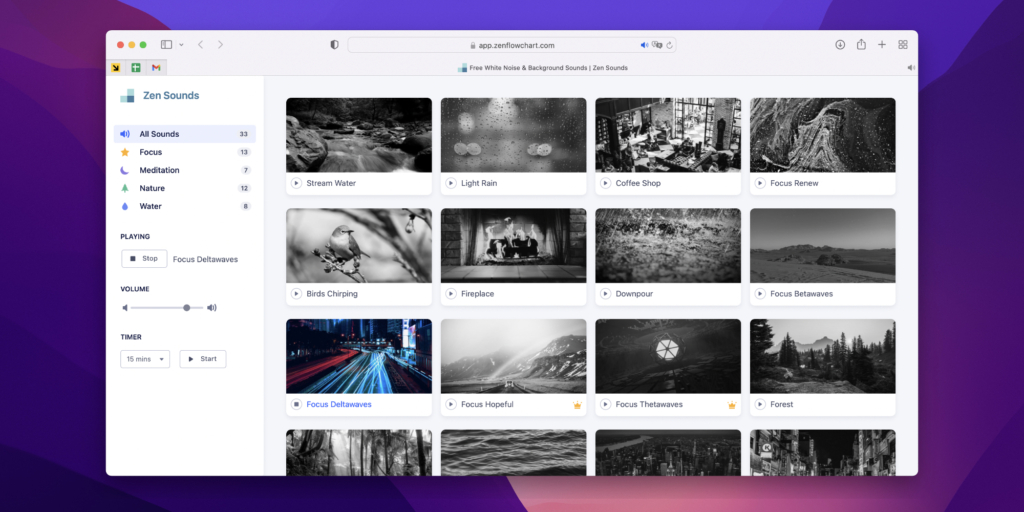Play the Focus Betawaves sound

(x=760, y=294)
